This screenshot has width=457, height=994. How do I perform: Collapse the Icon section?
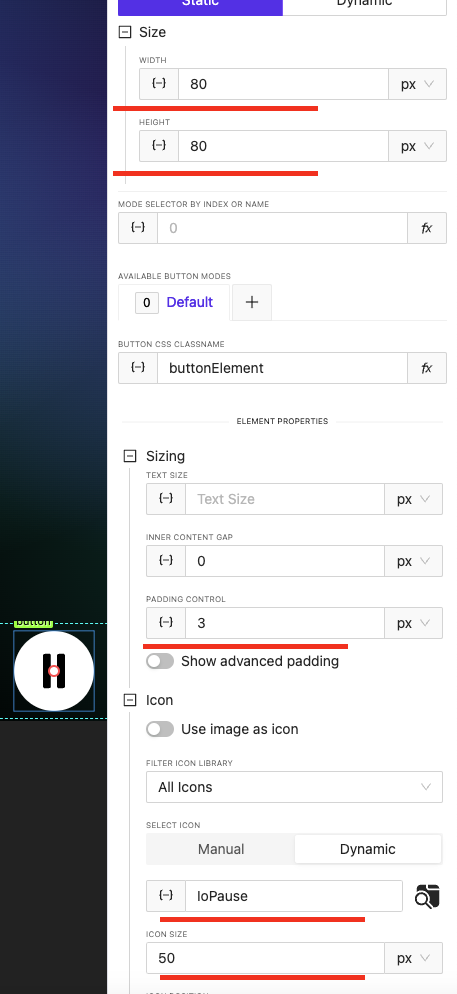pos(130,700)
